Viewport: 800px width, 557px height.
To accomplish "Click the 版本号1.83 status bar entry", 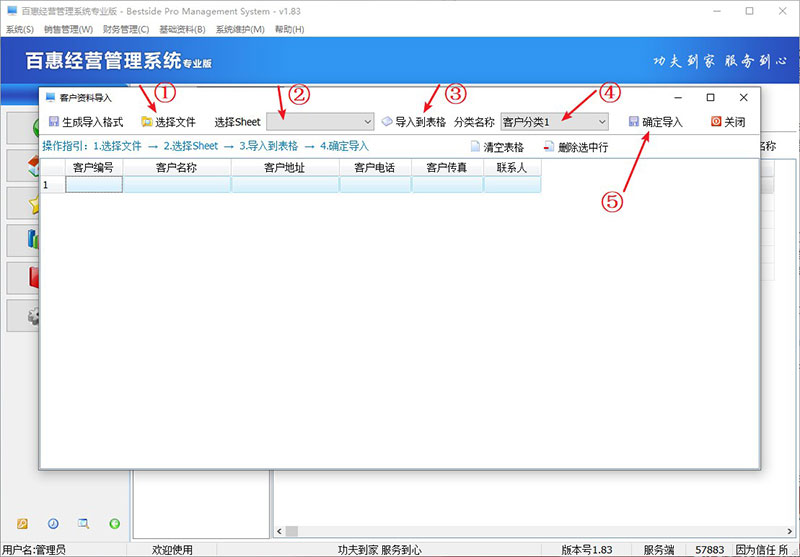I will coord(587,549).
